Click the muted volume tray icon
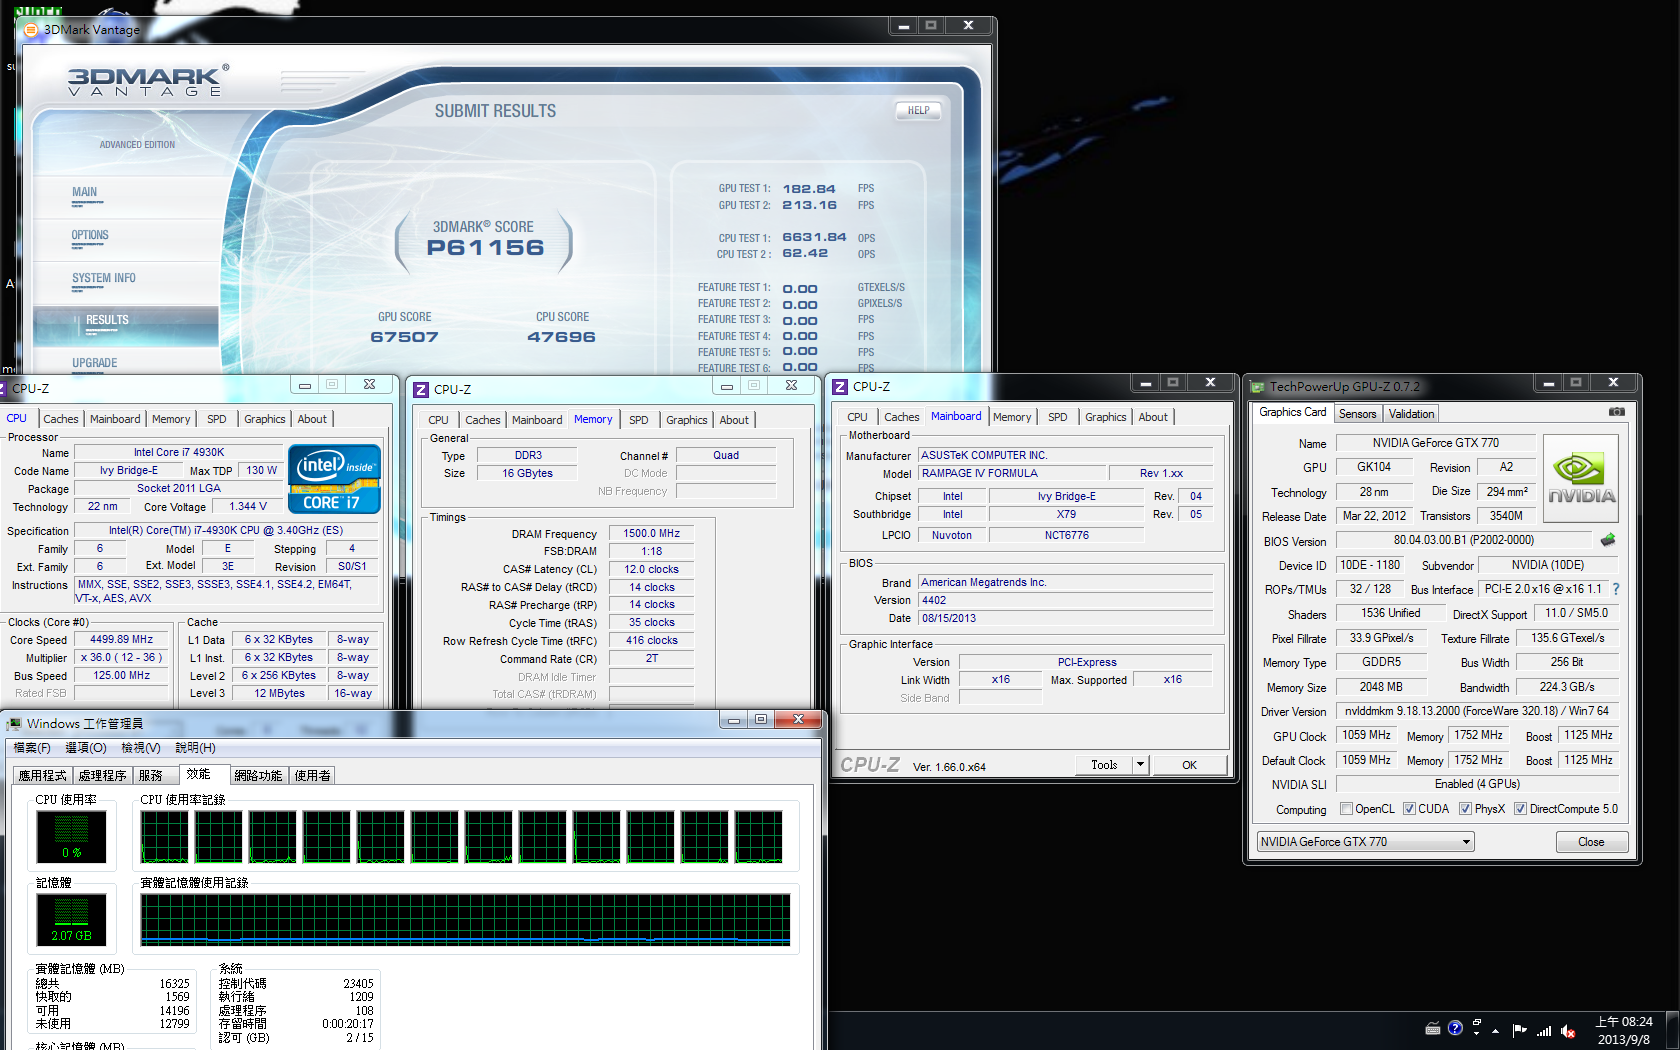Image resolution: width=1680 pixels, height=1050 pixels. (1567, 1030)
